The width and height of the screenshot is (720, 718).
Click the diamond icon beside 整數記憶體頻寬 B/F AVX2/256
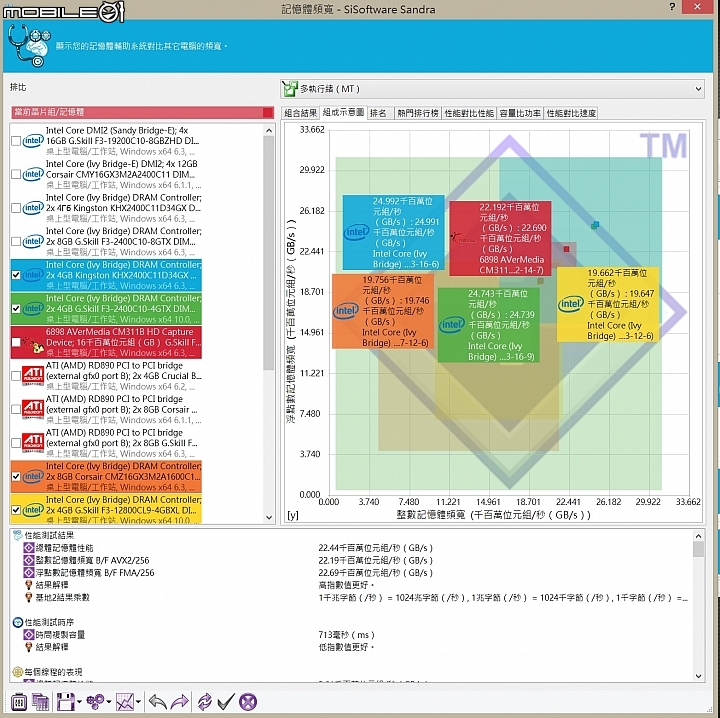tap(29, 560)
